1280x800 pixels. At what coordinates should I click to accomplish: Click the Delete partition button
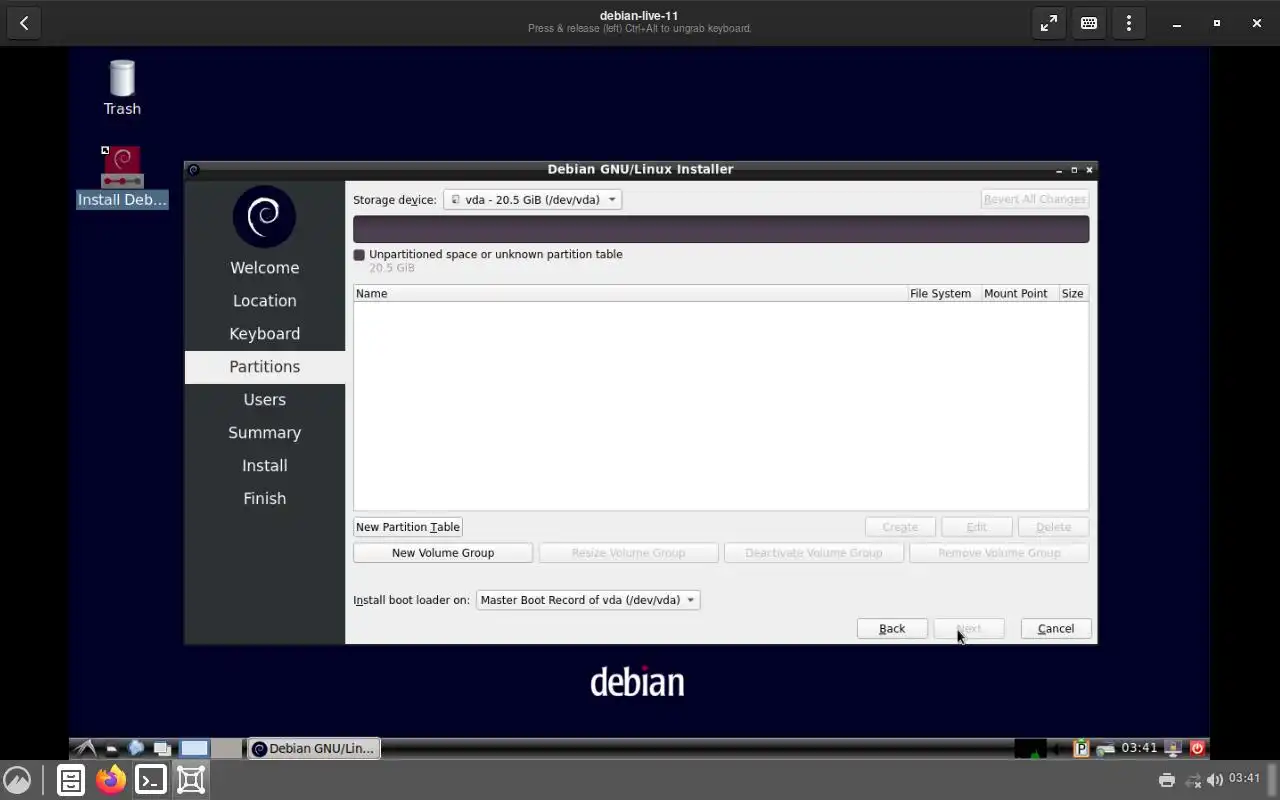pyautogui.click(x=1054, y=527)
